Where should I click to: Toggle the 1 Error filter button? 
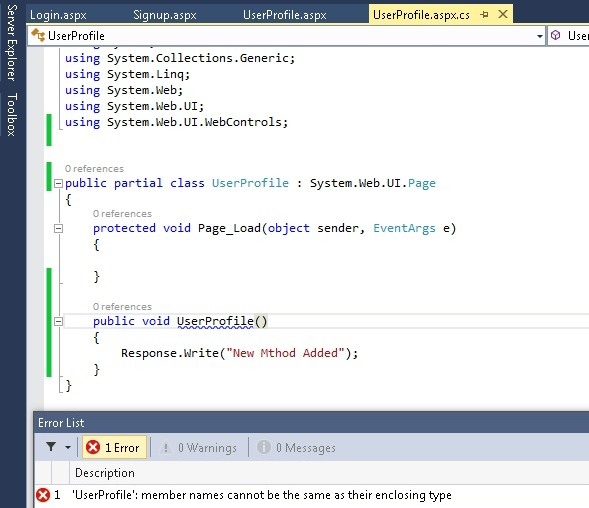[114, 447]
